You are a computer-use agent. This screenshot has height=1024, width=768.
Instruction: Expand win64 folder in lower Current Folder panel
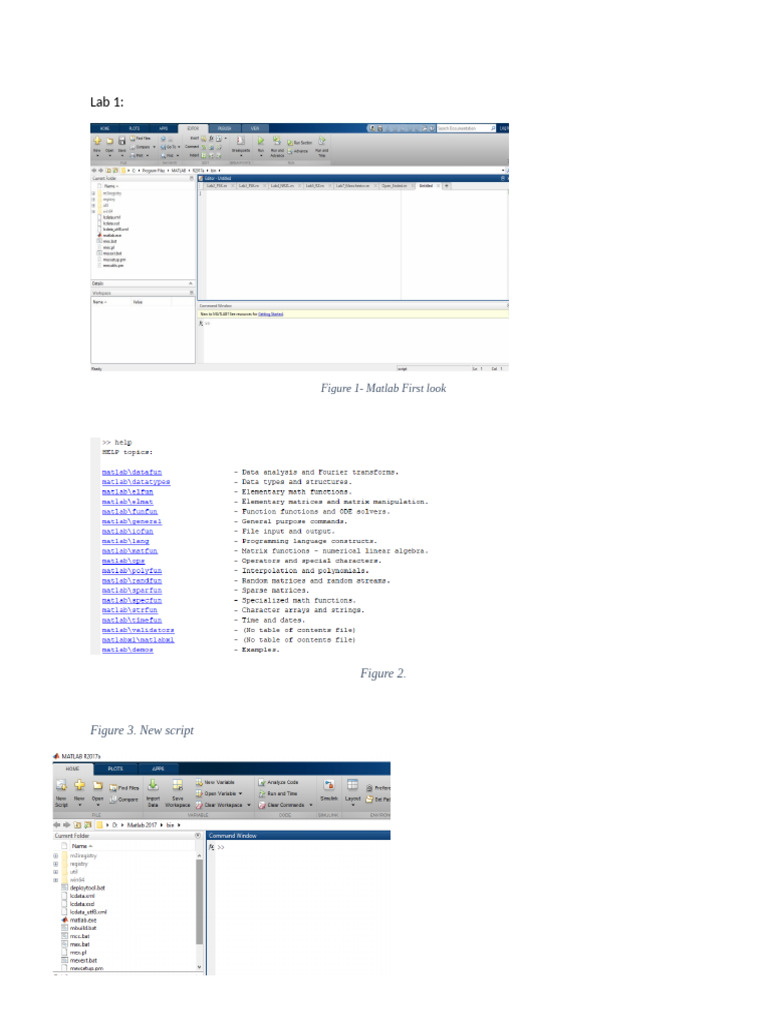56,880
